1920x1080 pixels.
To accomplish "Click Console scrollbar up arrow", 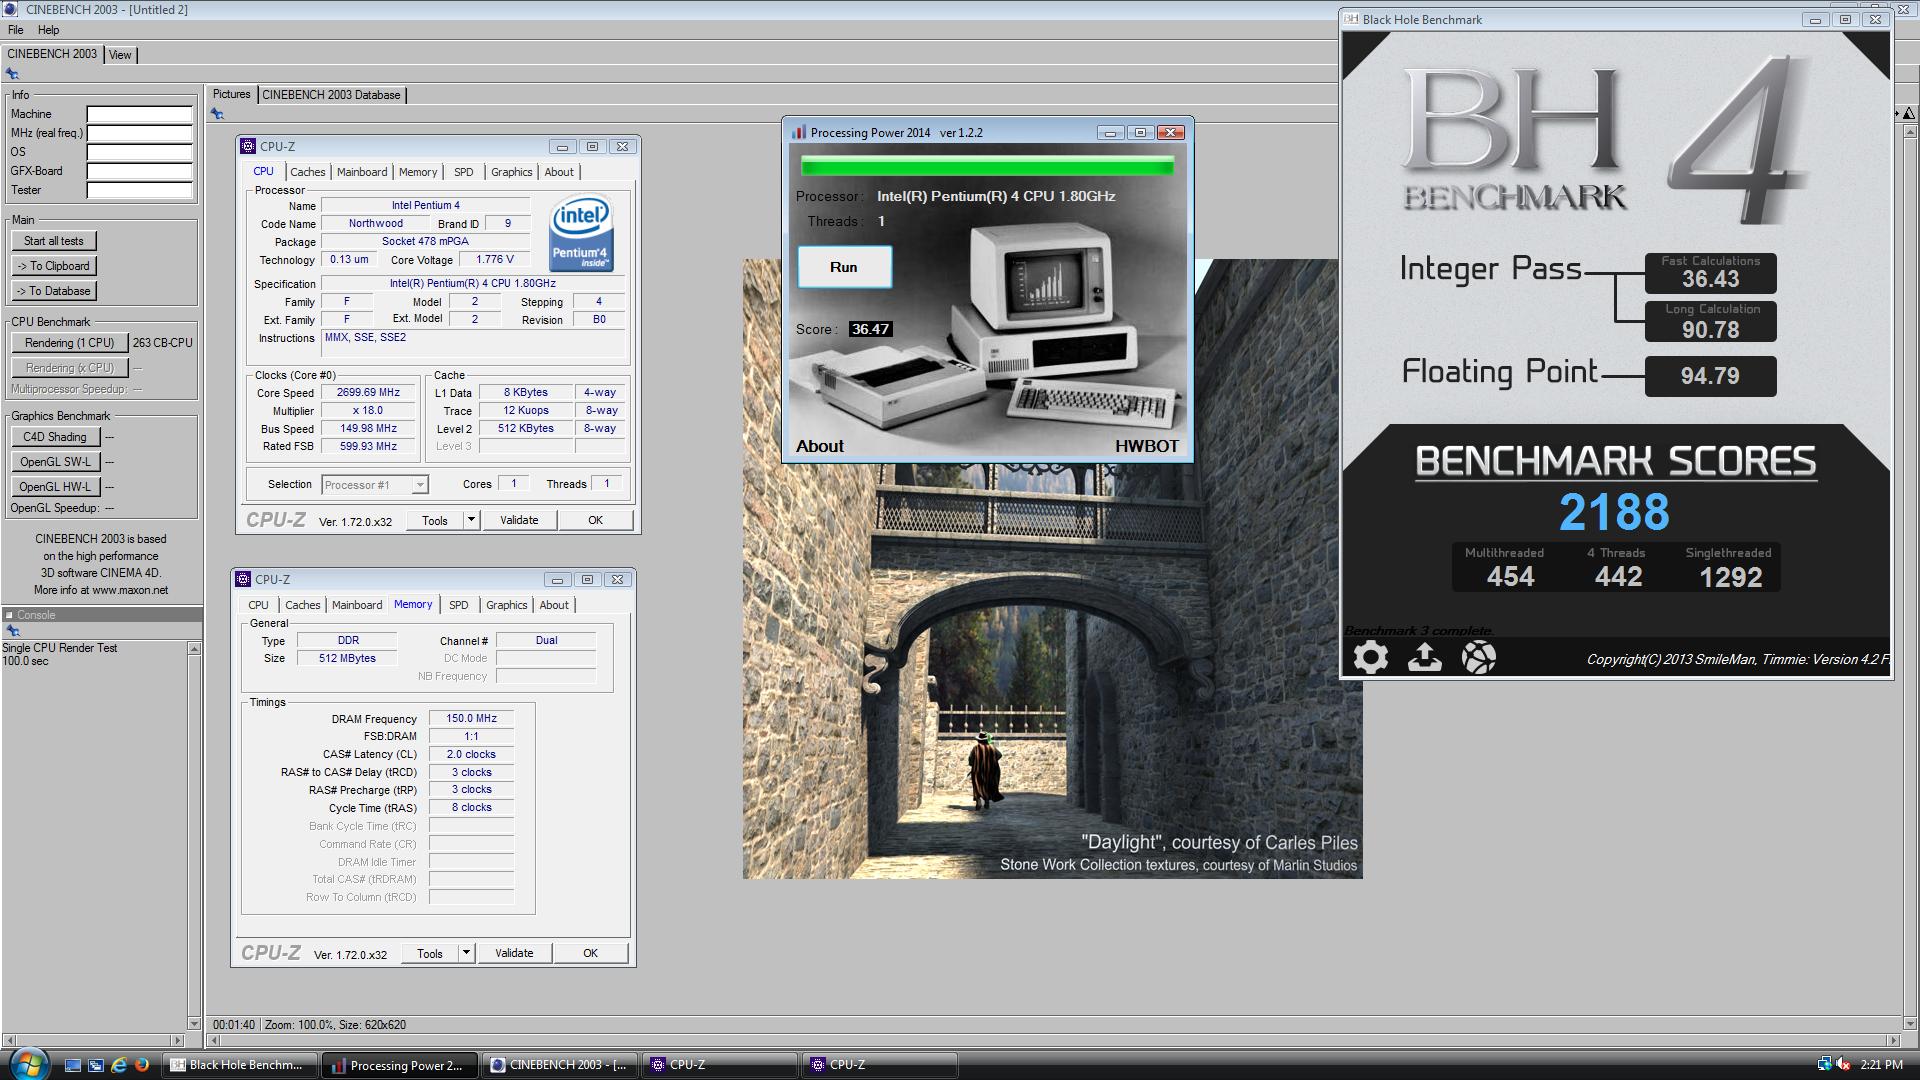I will (x=194, y=649).
